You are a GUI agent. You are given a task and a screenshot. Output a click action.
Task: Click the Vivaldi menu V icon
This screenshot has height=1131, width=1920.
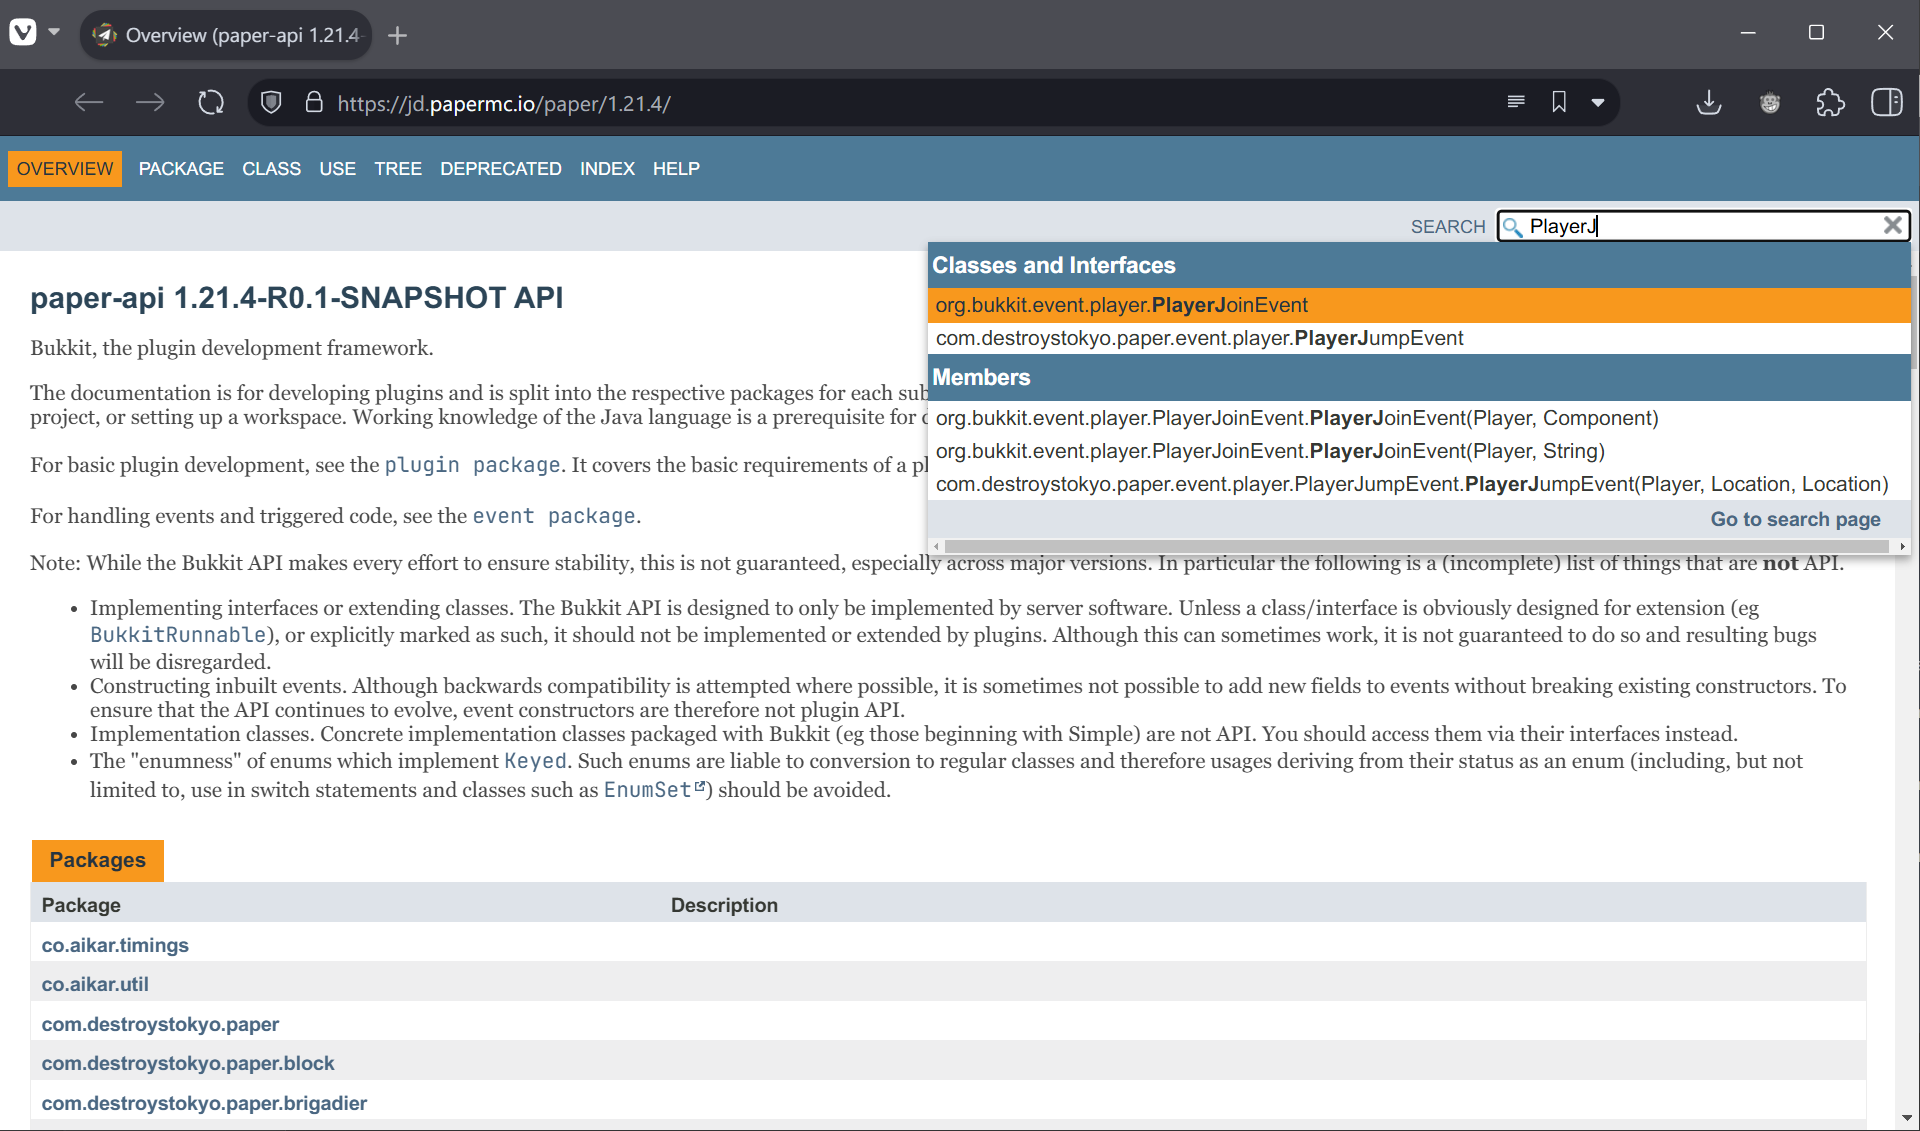pos(22,32)
